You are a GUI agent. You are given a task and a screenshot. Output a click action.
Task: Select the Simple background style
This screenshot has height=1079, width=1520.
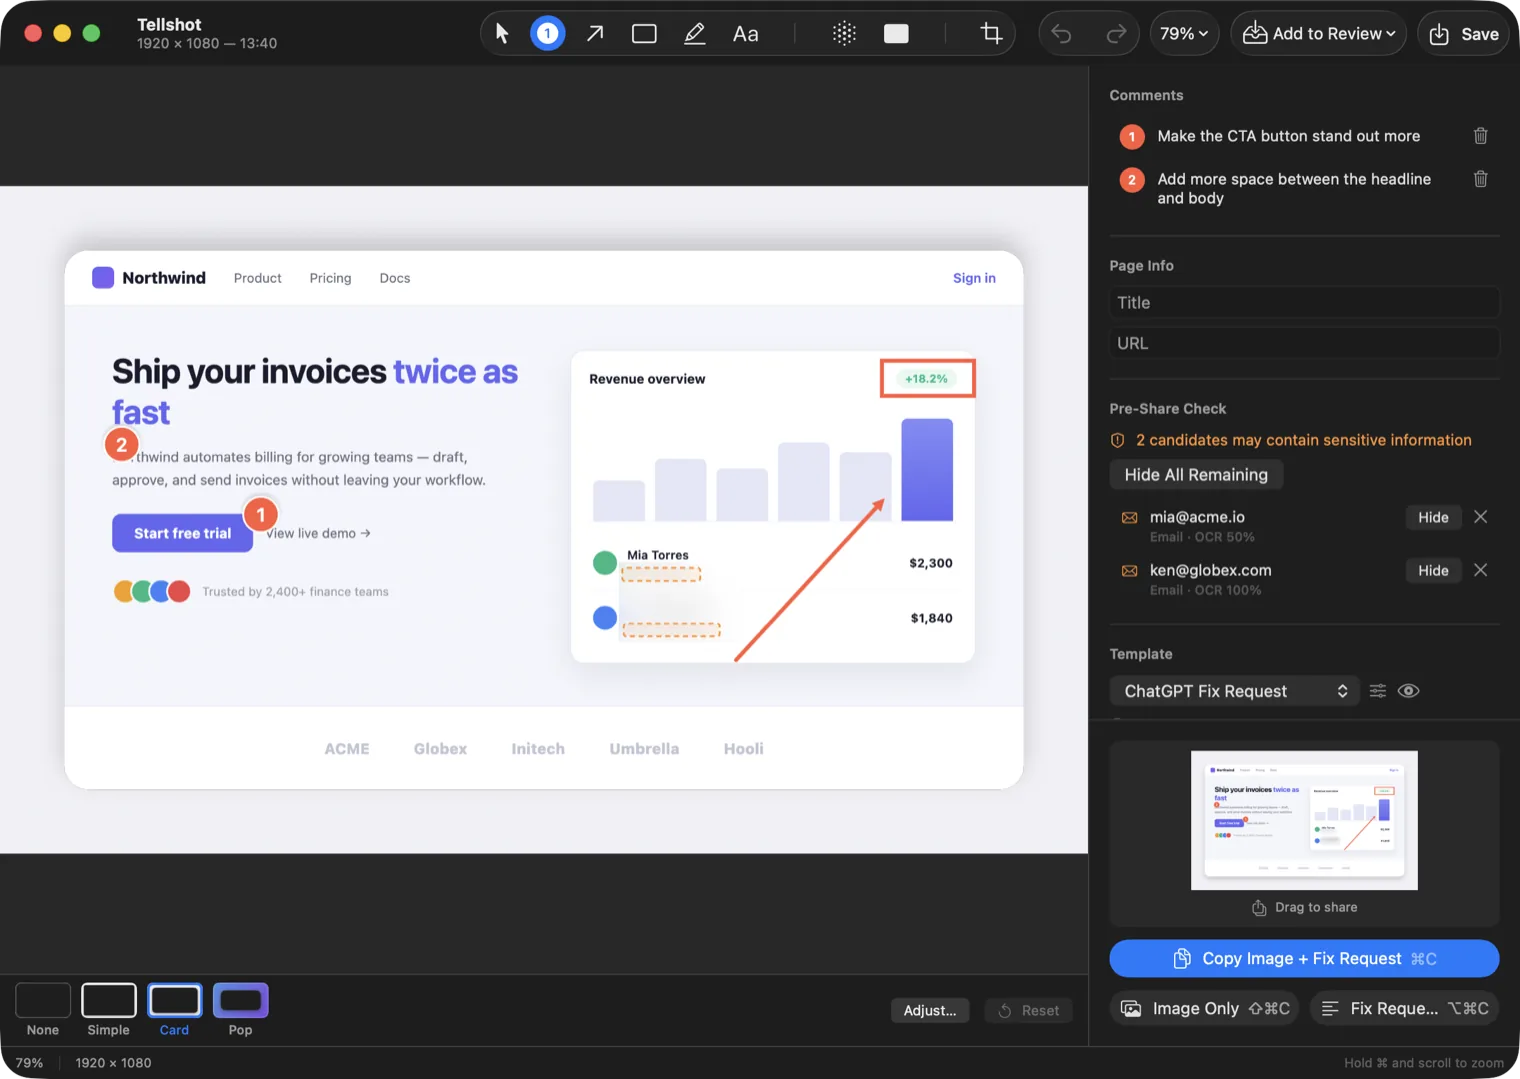(x=109, y=1010)
